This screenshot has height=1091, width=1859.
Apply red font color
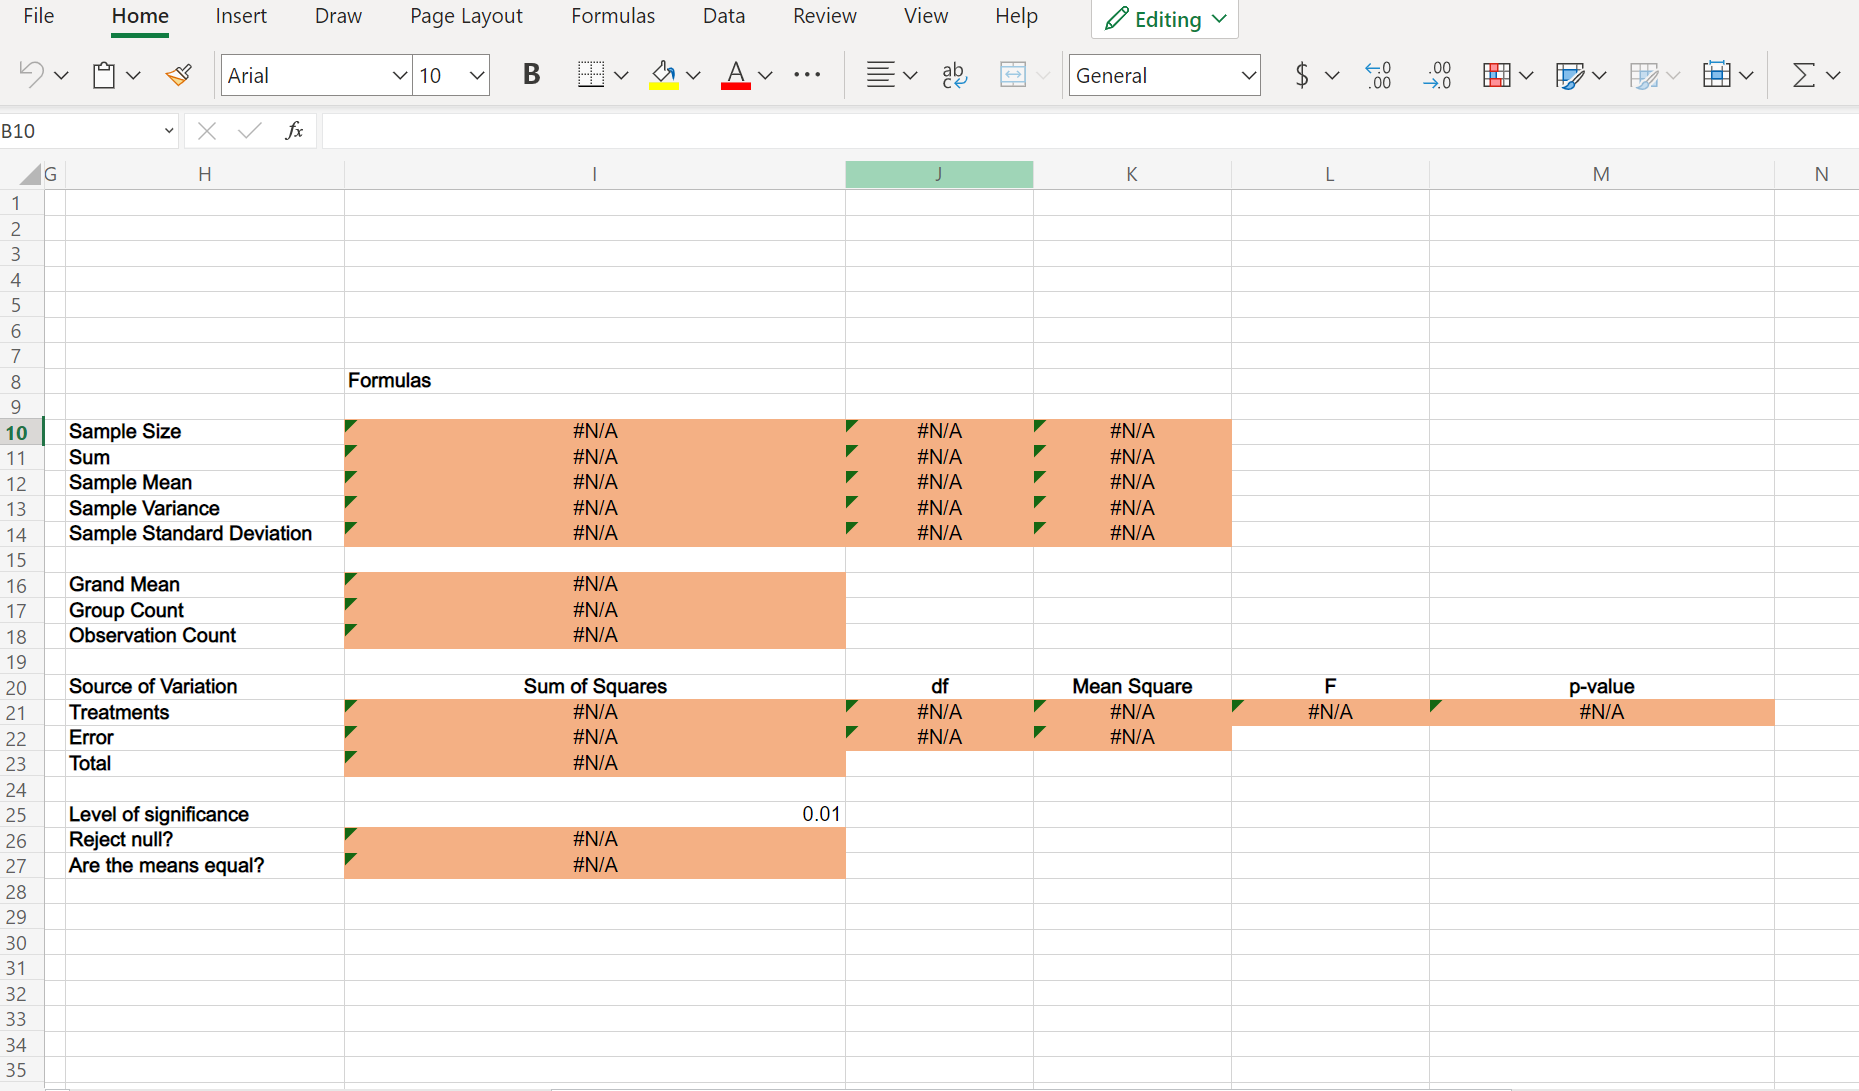(x=736, y=75)
